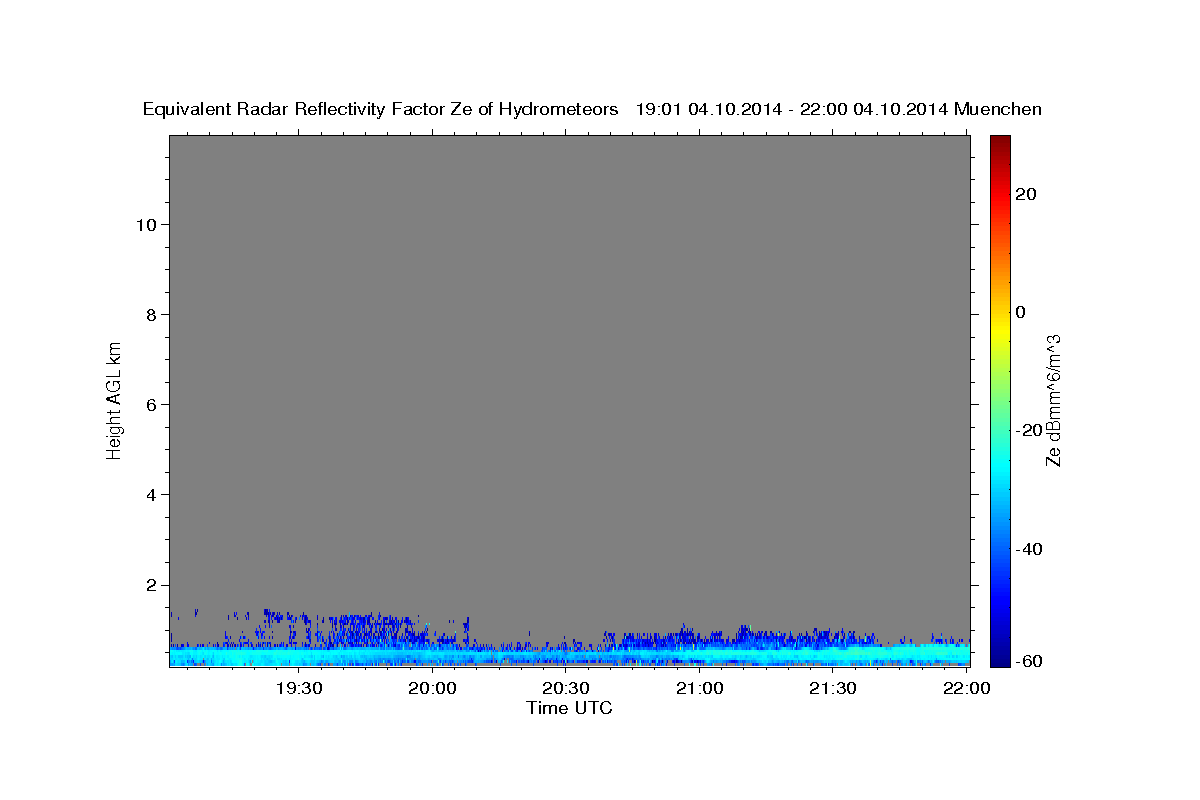Click the 'Ze dBmm^6/m^3' colorbar label
The image size is (1200, 800).
click(x=1053, y=400)
